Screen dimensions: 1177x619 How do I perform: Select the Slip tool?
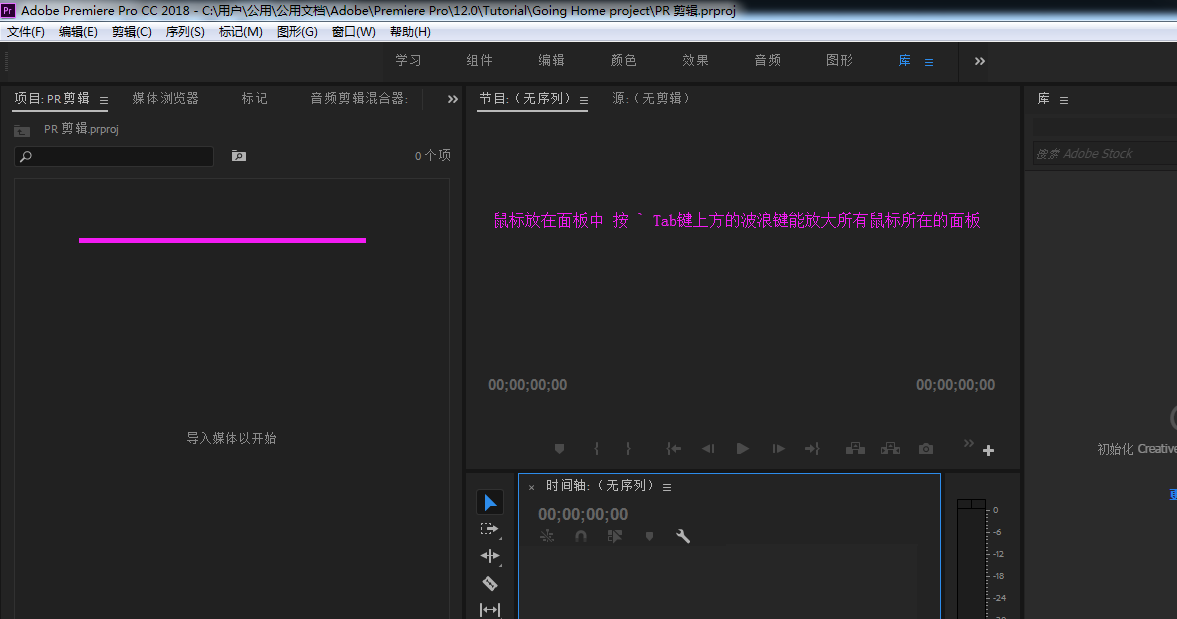[489, 610]
